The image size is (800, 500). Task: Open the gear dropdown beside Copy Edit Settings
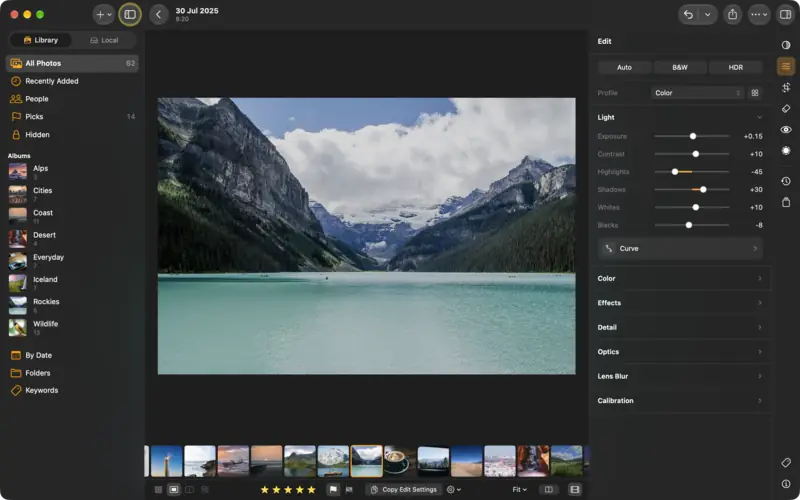click(454, 489)
